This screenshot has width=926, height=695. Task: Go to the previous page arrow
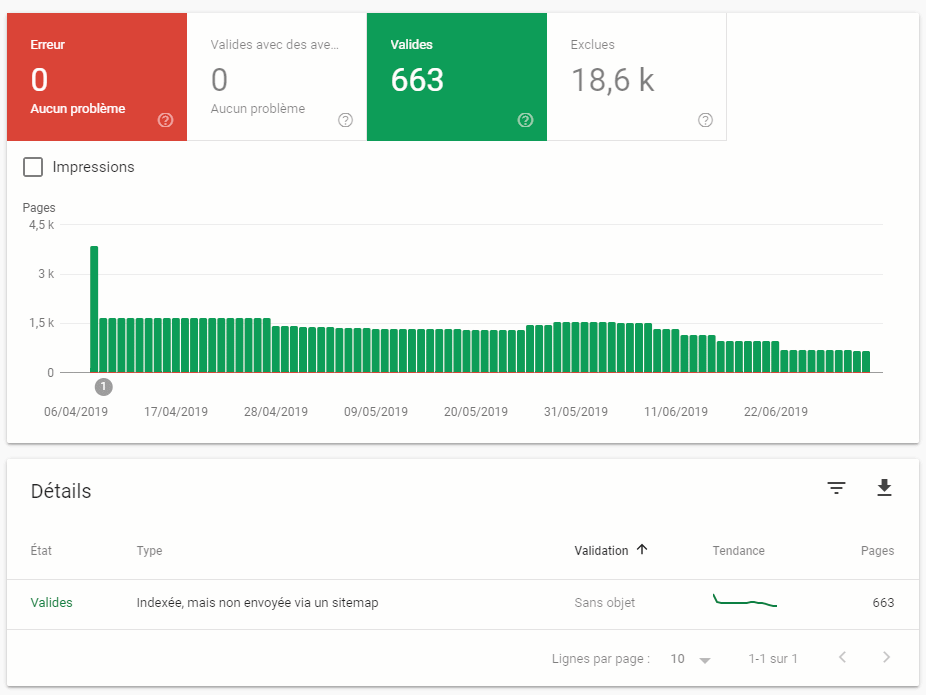(842, 658)
